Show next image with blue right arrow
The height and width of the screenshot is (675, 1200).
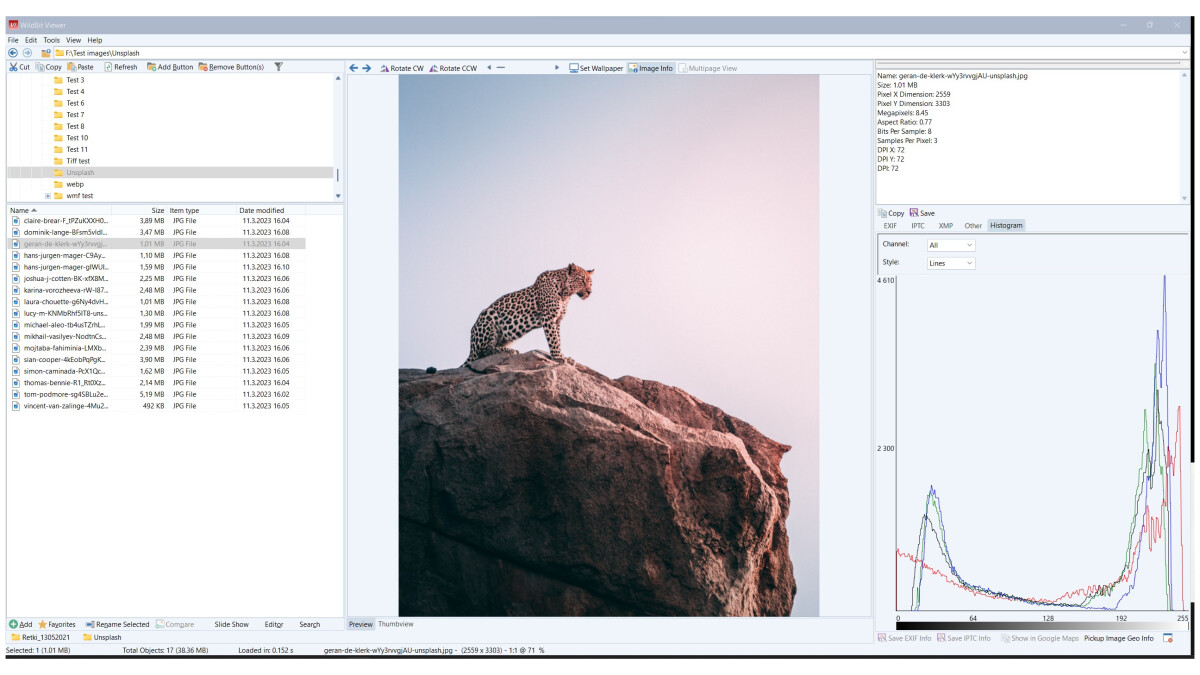[367, 68]
